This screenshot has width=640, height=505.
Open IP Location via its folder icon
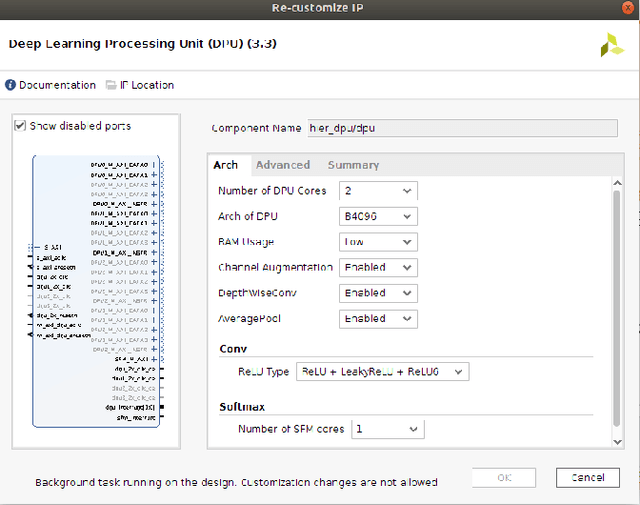point(111,85)
